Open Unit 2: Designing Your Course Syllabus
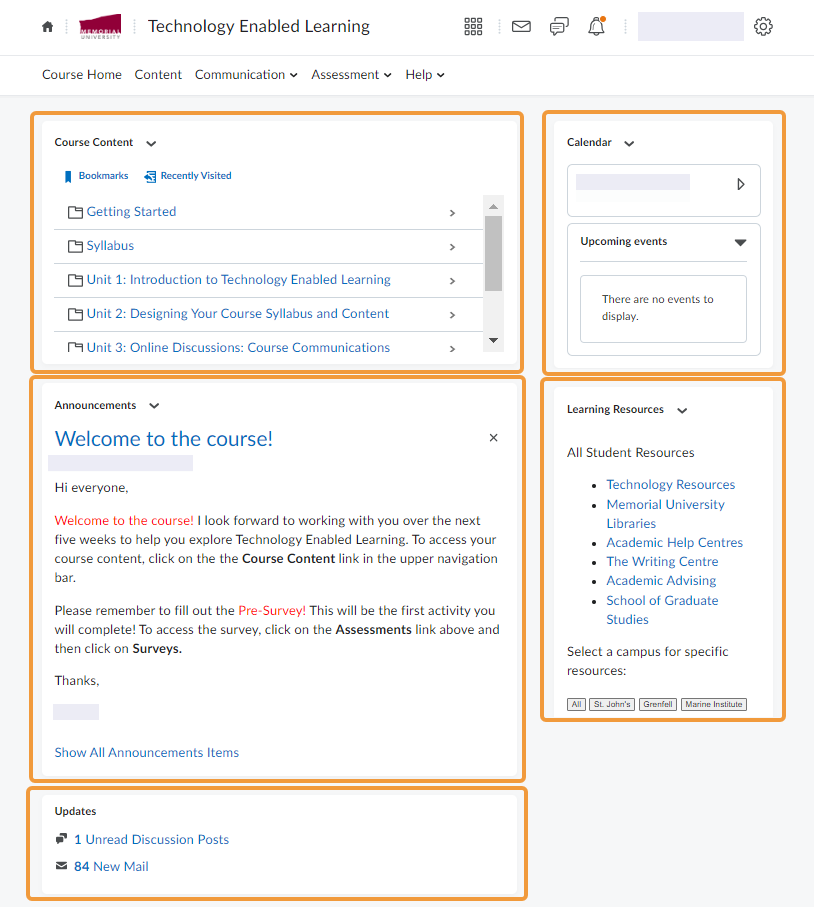 click(238, 314)
